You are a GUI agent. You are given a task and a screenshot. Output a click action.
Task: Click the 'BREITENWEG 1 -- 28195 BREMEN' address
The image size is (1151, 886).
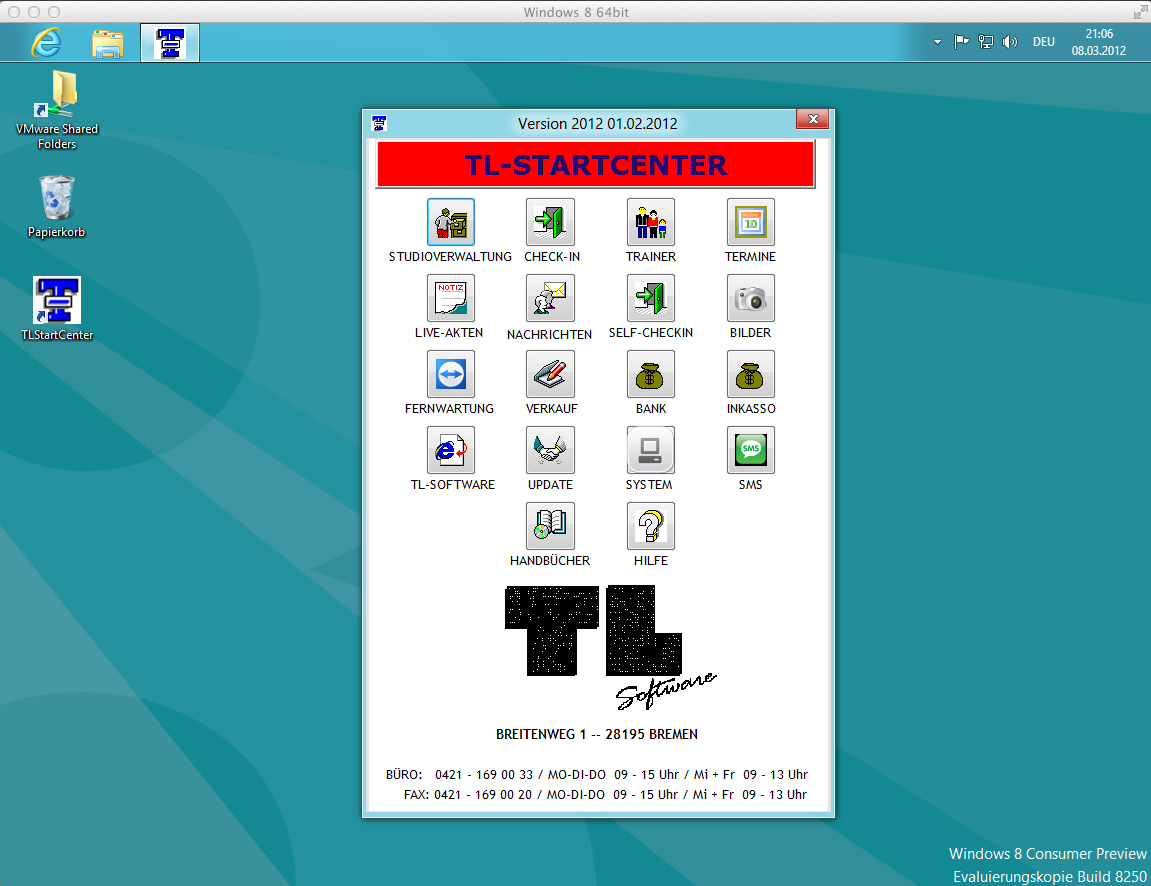(x=597, y=734)
